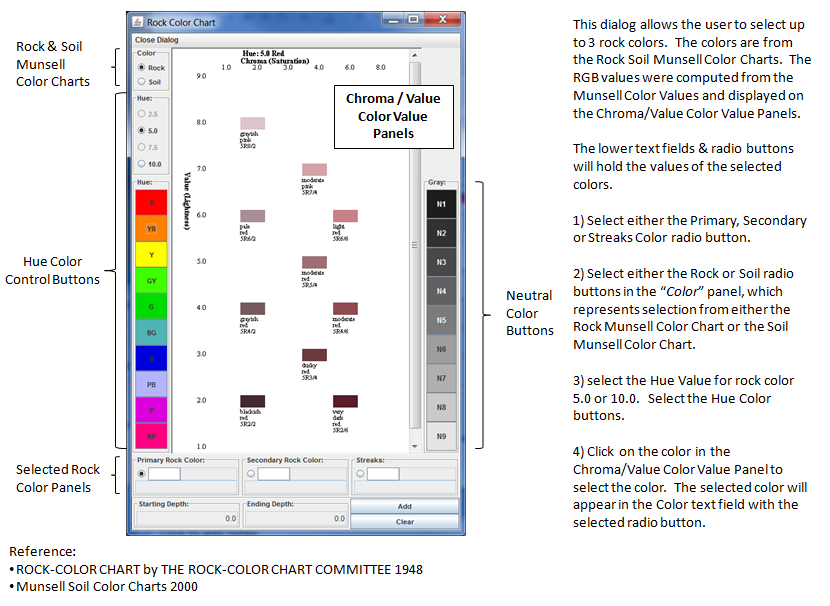Click the scroll down arrow of chart panel

pos(415,446)
